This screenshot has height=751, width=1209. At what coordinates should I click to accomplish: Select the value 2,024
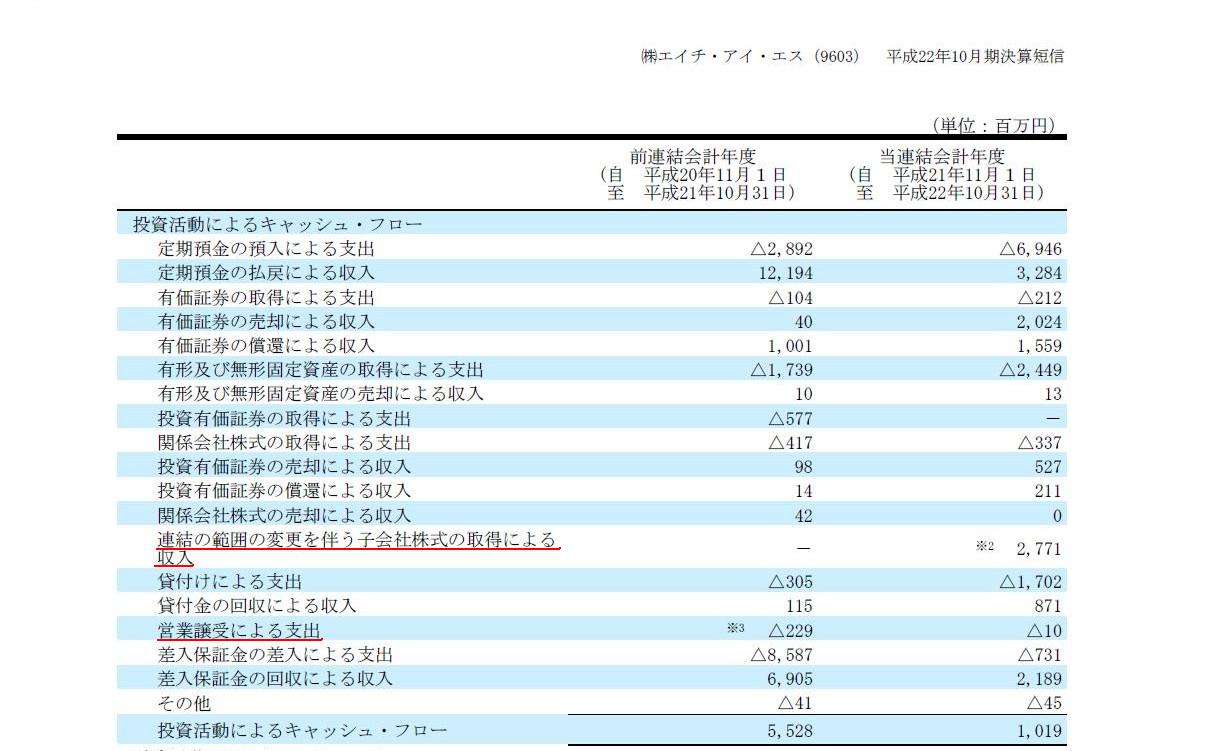click(x=1038, y=322)
